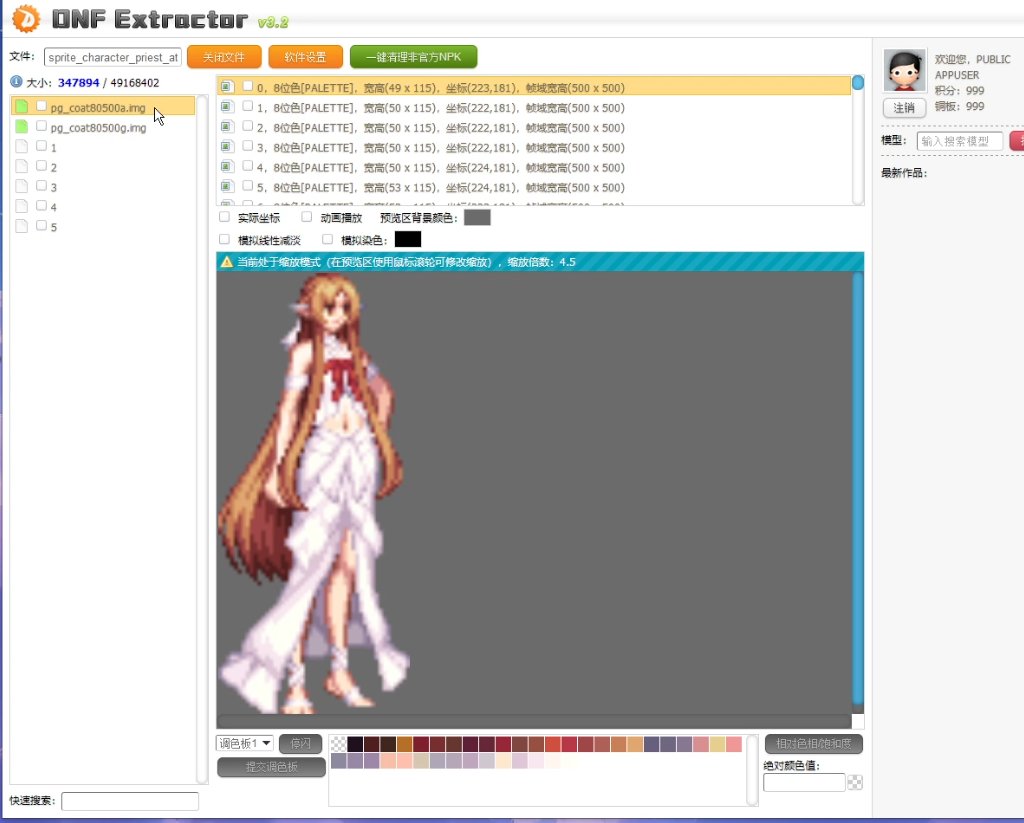The width and height of the screenshot is (1024, 823).
Task: Click the image icon of frame 5 row
Action: [227, 186]
